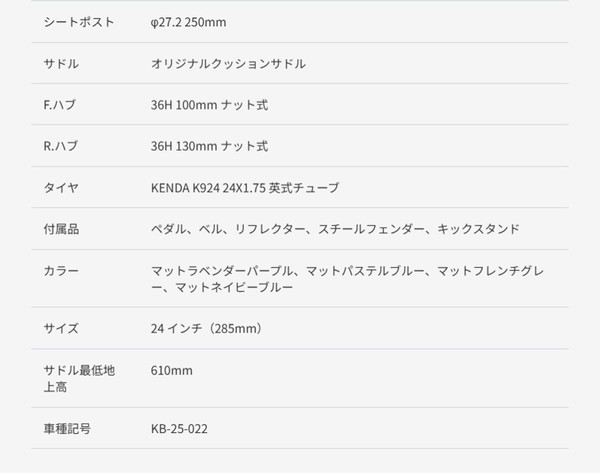
Task: Click the R.ハブ label
Action: [60, 146]
